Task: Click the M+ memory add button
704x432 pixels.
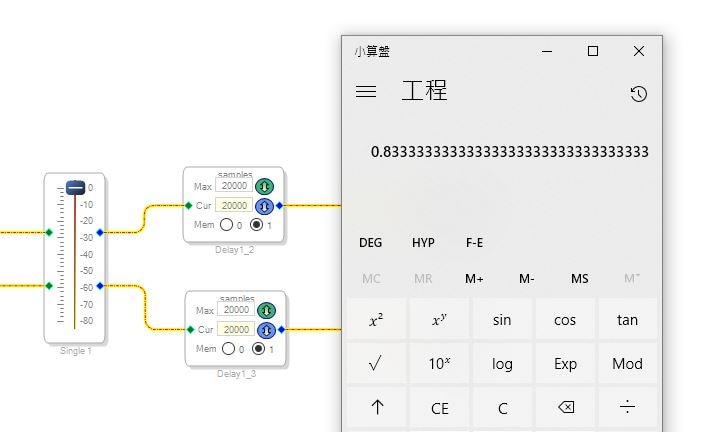Action: [x=474, y=279]
